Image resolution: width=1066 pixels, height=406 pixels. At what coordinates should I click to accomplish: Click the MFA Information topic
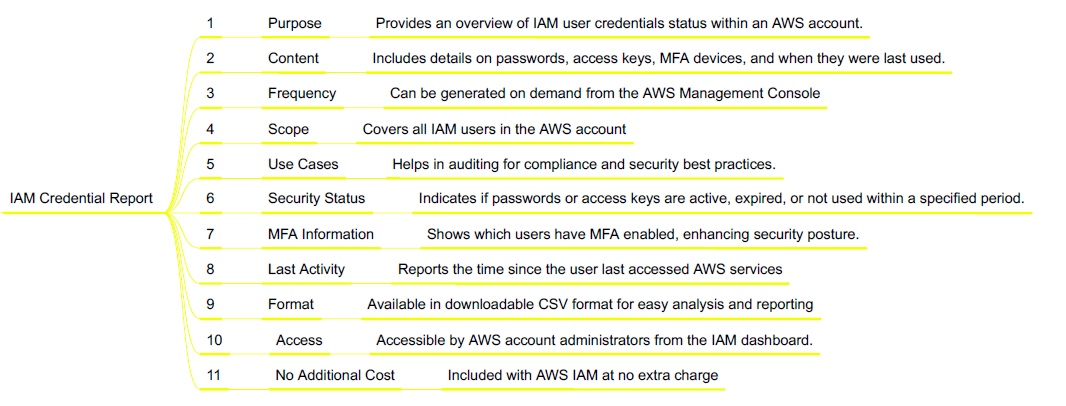pos(320,234)
